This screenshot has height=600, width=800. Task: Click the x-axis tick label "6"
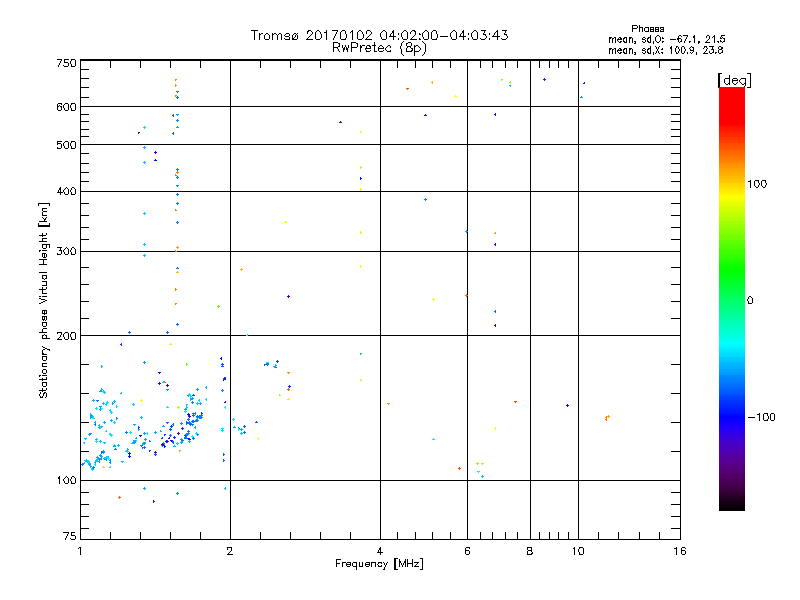click(467, 551)
